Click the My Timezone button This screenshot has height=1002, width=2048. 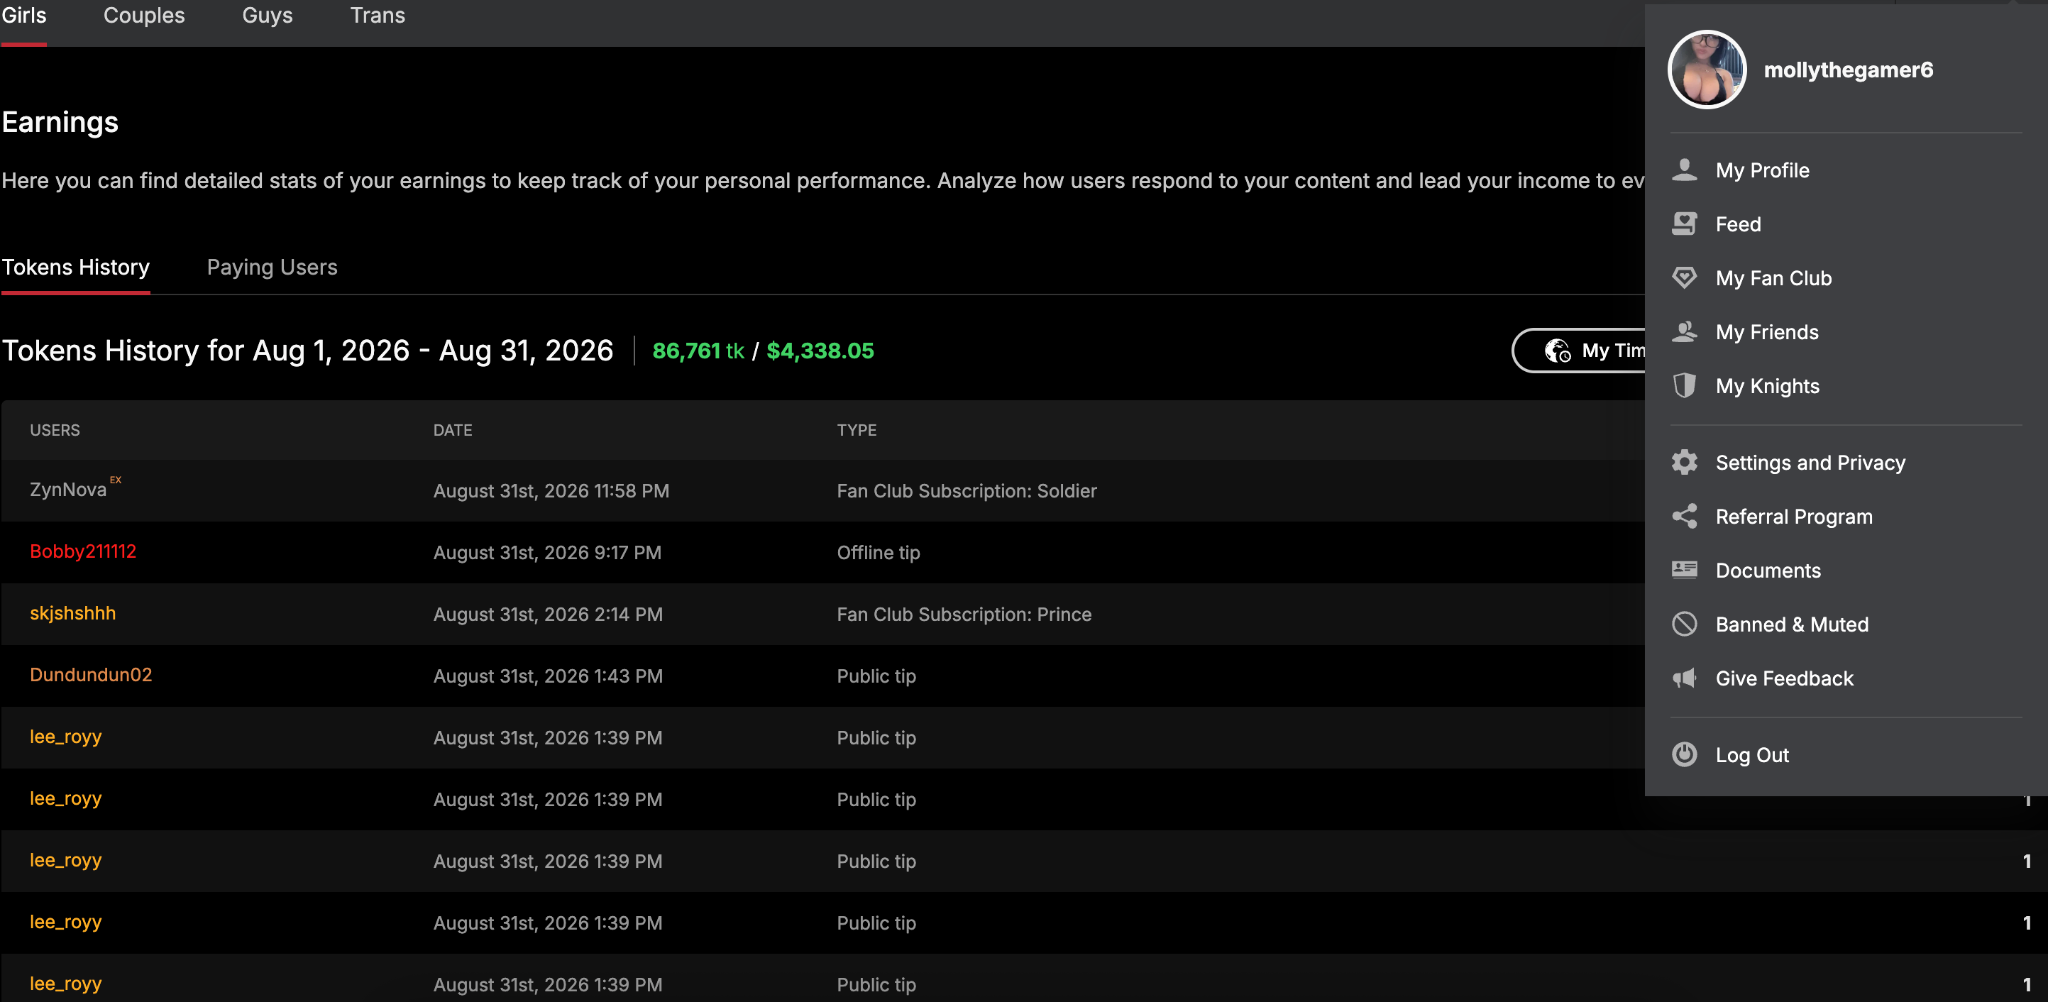1580,351
